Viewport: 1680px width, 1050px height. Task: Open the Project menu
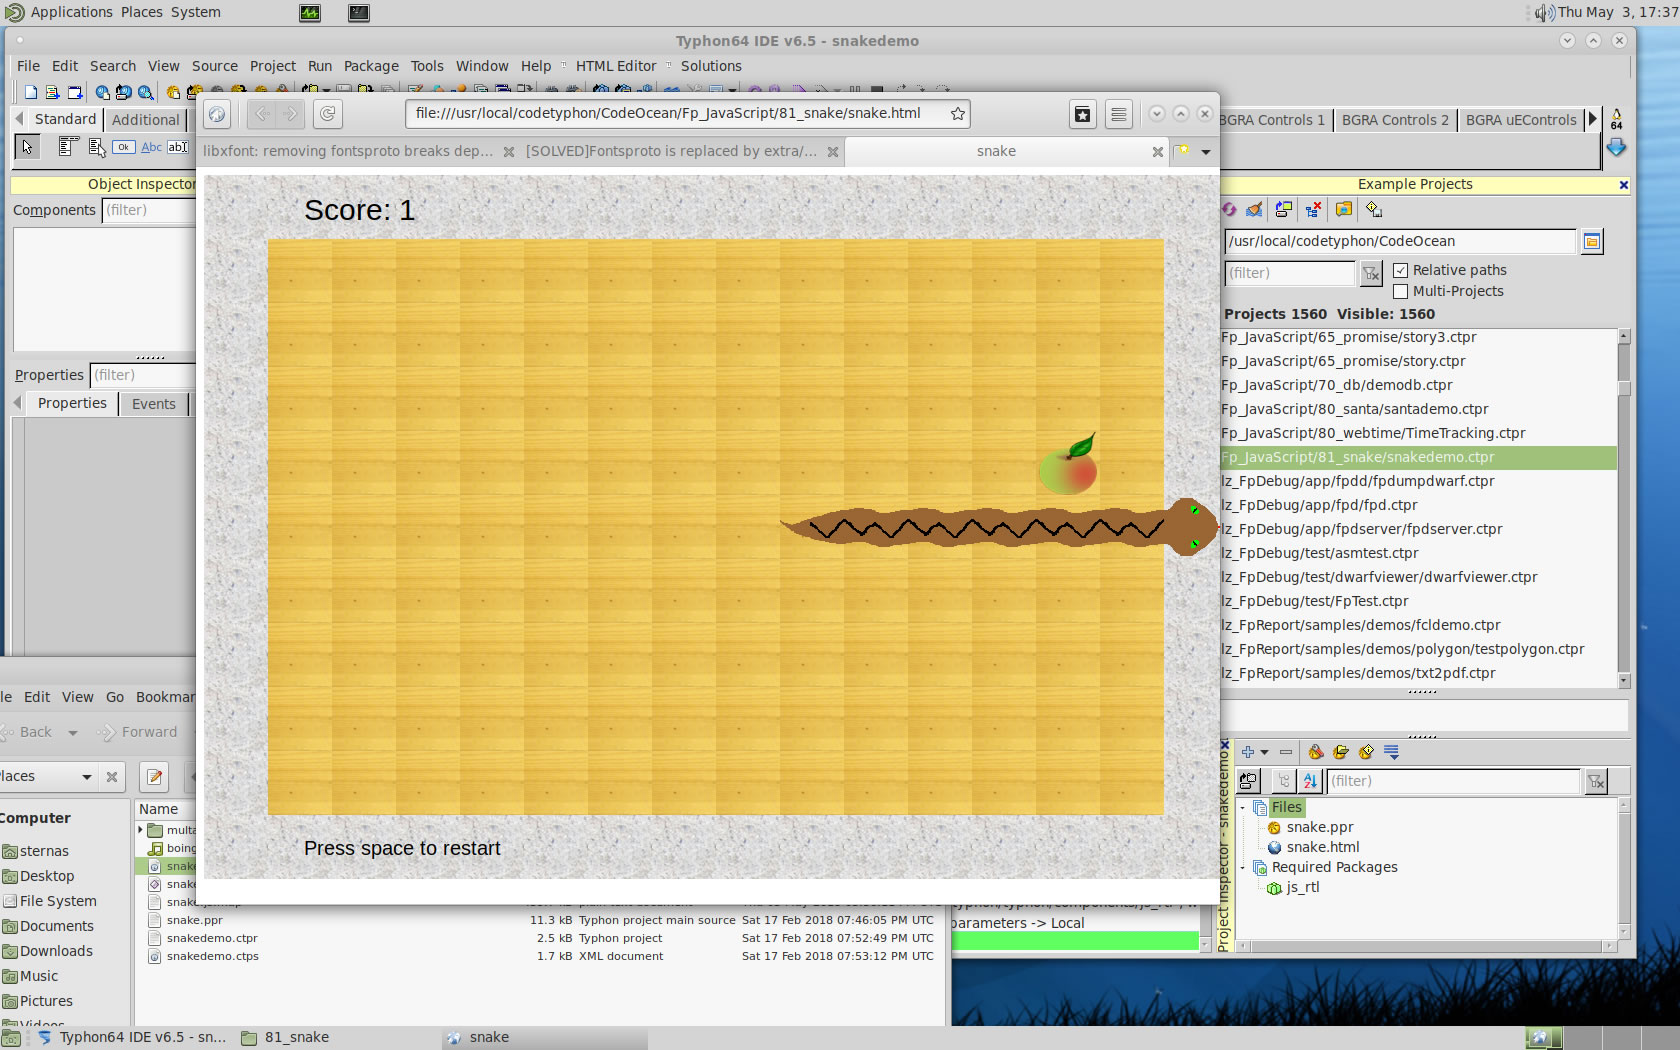point(273,66)
